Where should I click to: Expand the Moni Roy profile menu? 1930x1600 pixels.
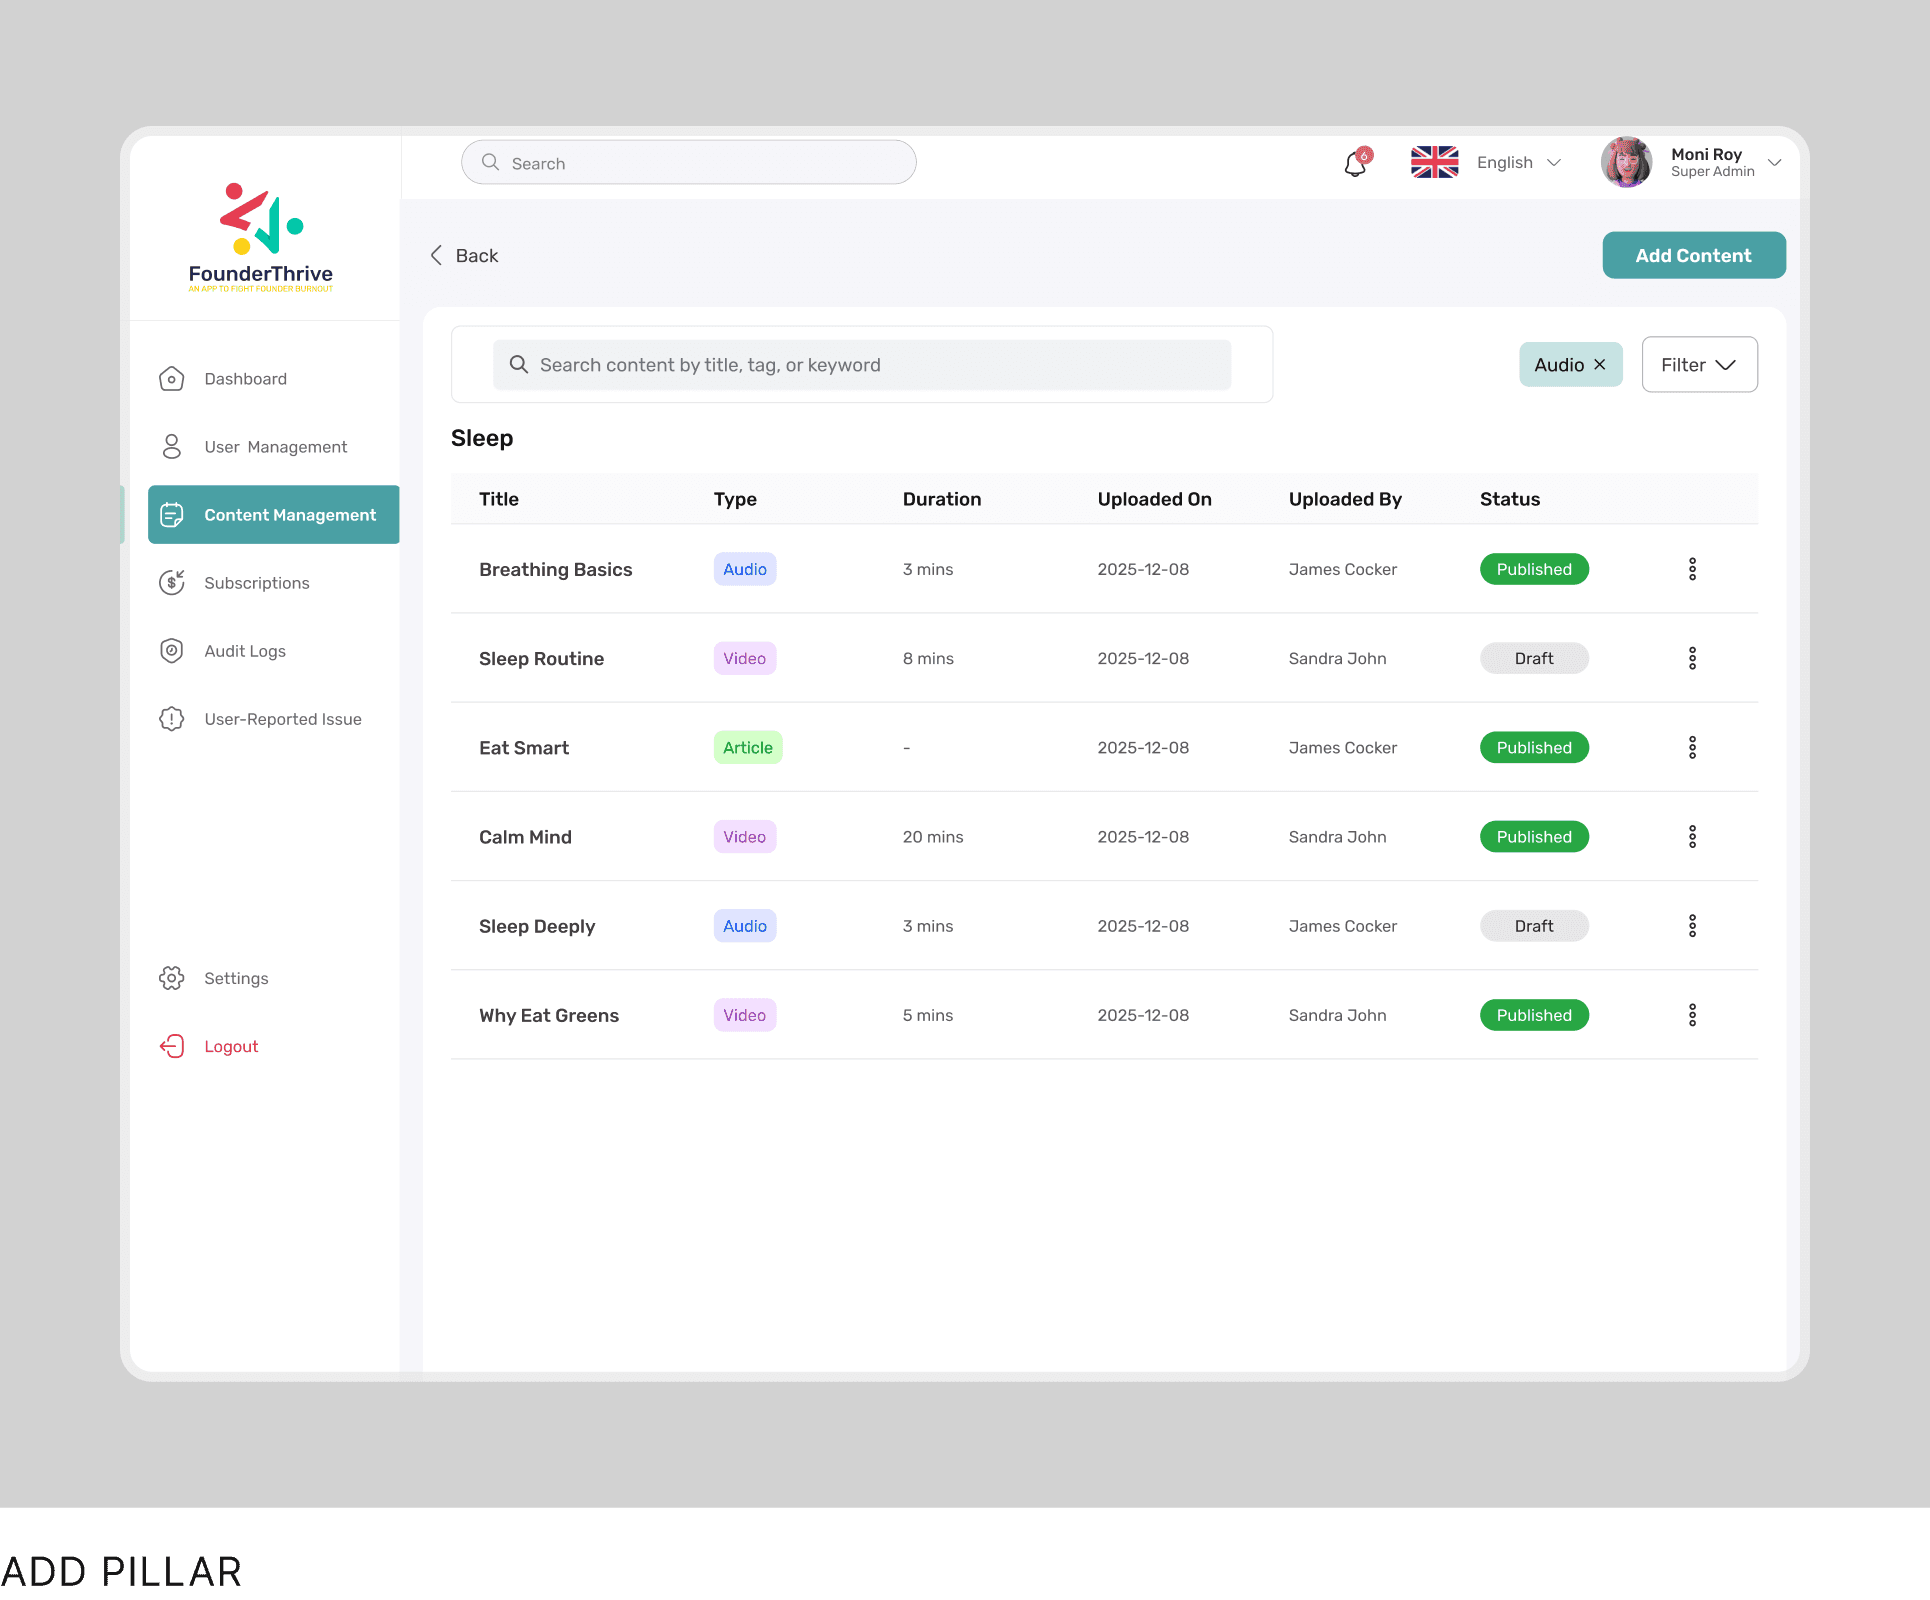coord(1774,163)
